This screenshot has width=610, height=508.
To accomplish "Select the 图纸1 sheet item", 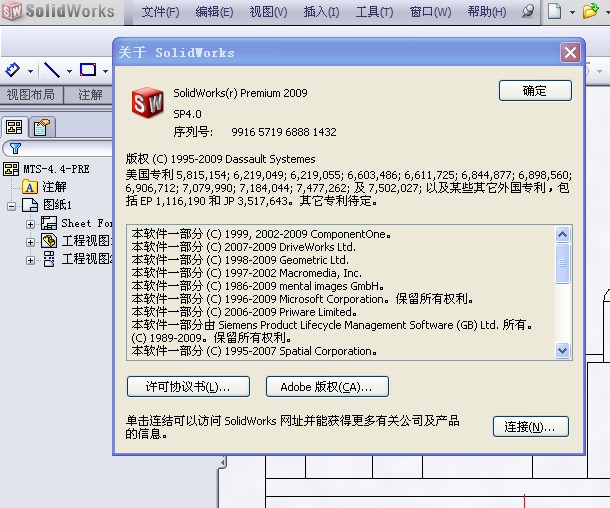I will pyautogui.click(x=57, y=205).
